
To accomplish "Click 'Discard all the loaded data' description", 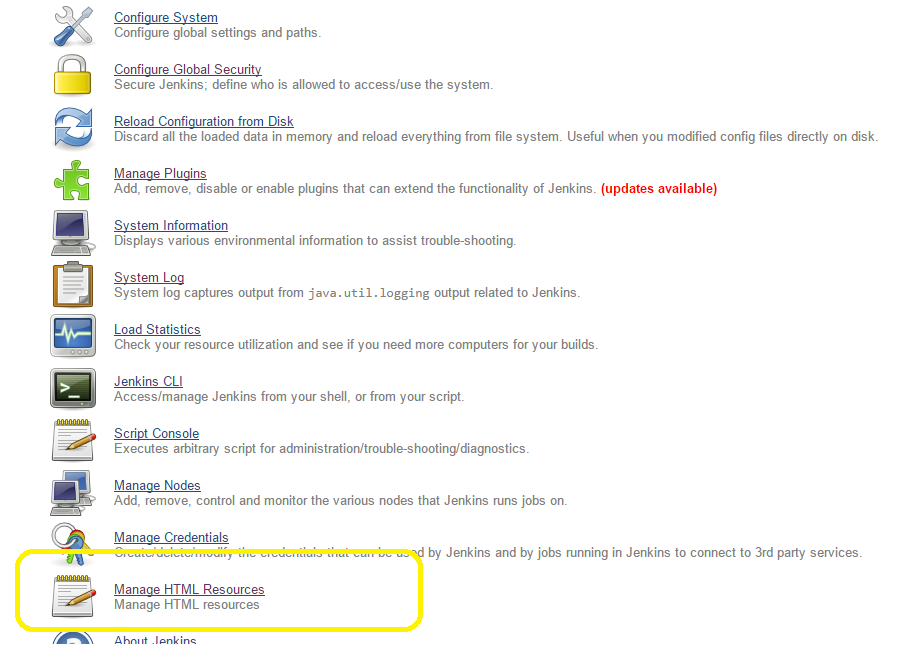I will tap(496, 136).
